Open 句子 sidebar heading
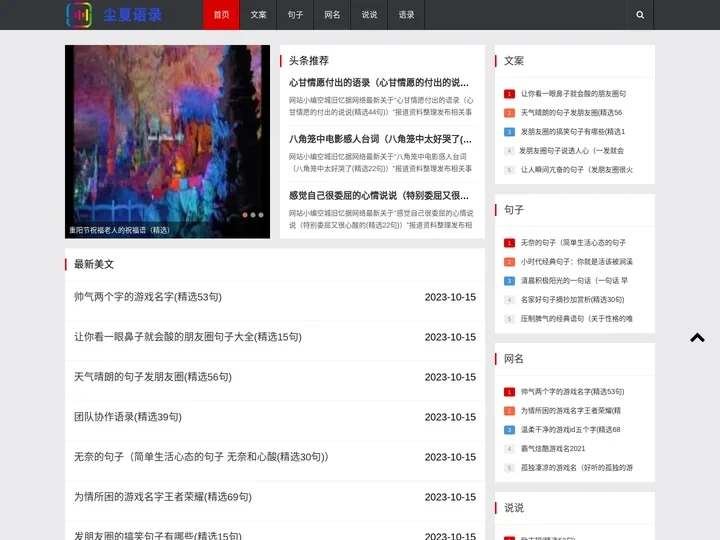 pos(514,210)
